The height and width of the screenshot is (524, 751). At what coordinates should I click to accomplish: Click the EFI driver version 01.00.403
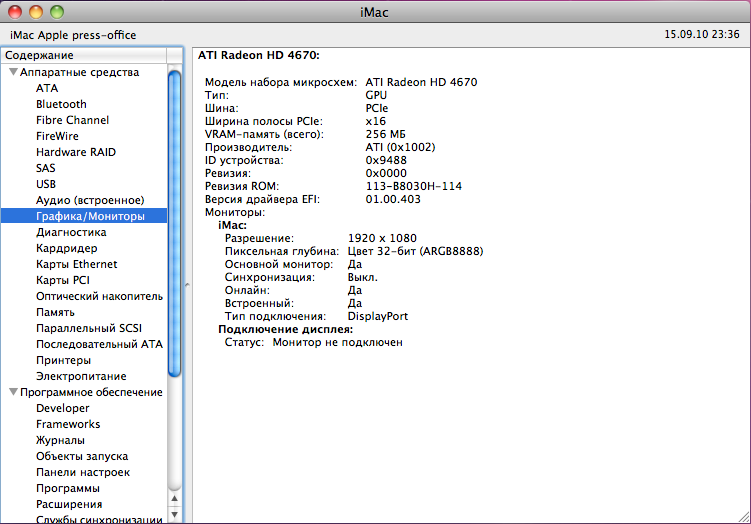[393, 199]
